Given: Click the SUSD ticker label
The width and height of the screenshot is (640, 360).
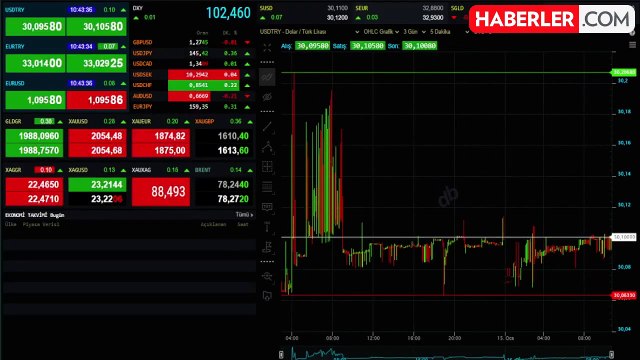Looking at the screenshot, I should (266, 8).
